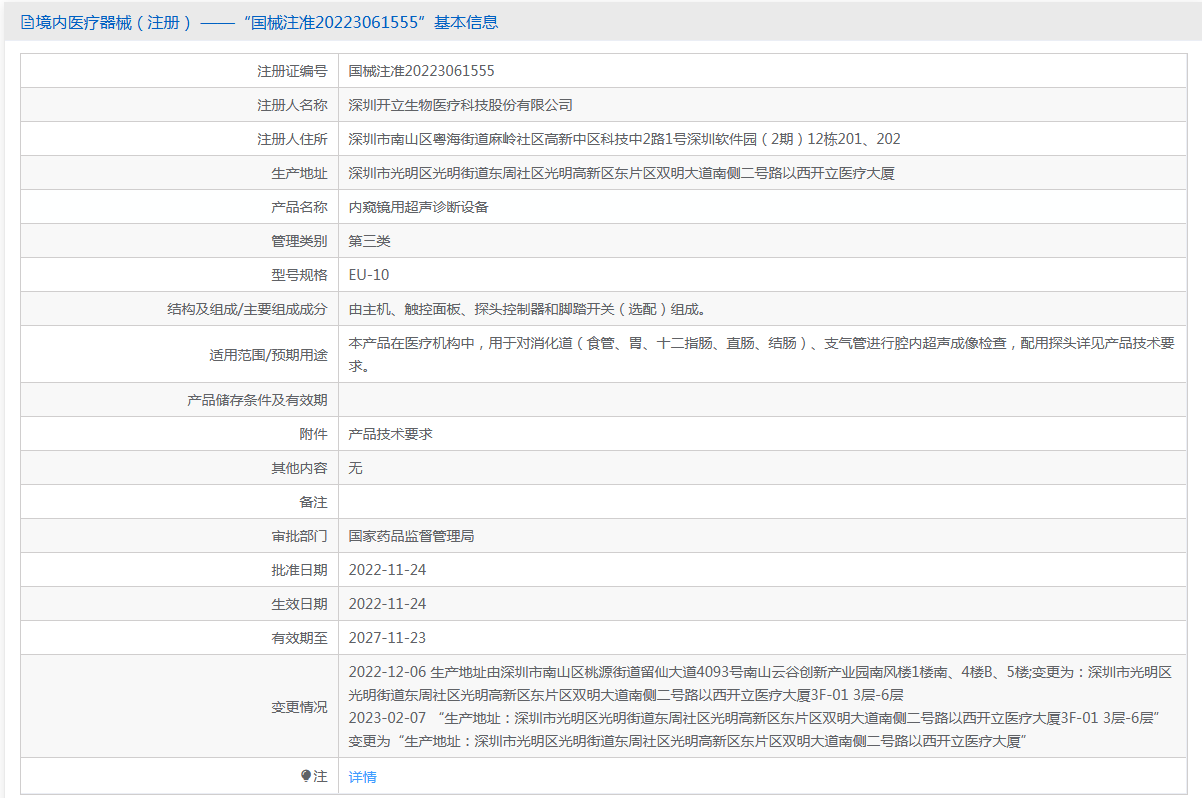Screen dimensions: 1202x798
Task: Click the 注册人住所 address value
Action: pyautogui.click(x=624, y=139)
